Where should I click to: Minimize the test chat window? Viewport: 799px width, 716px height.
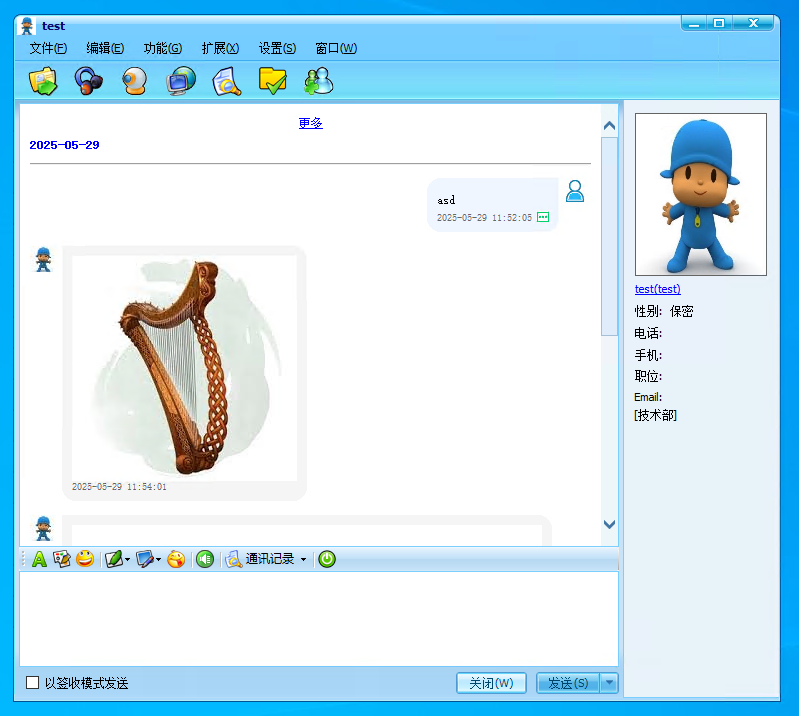pos(694,23)
